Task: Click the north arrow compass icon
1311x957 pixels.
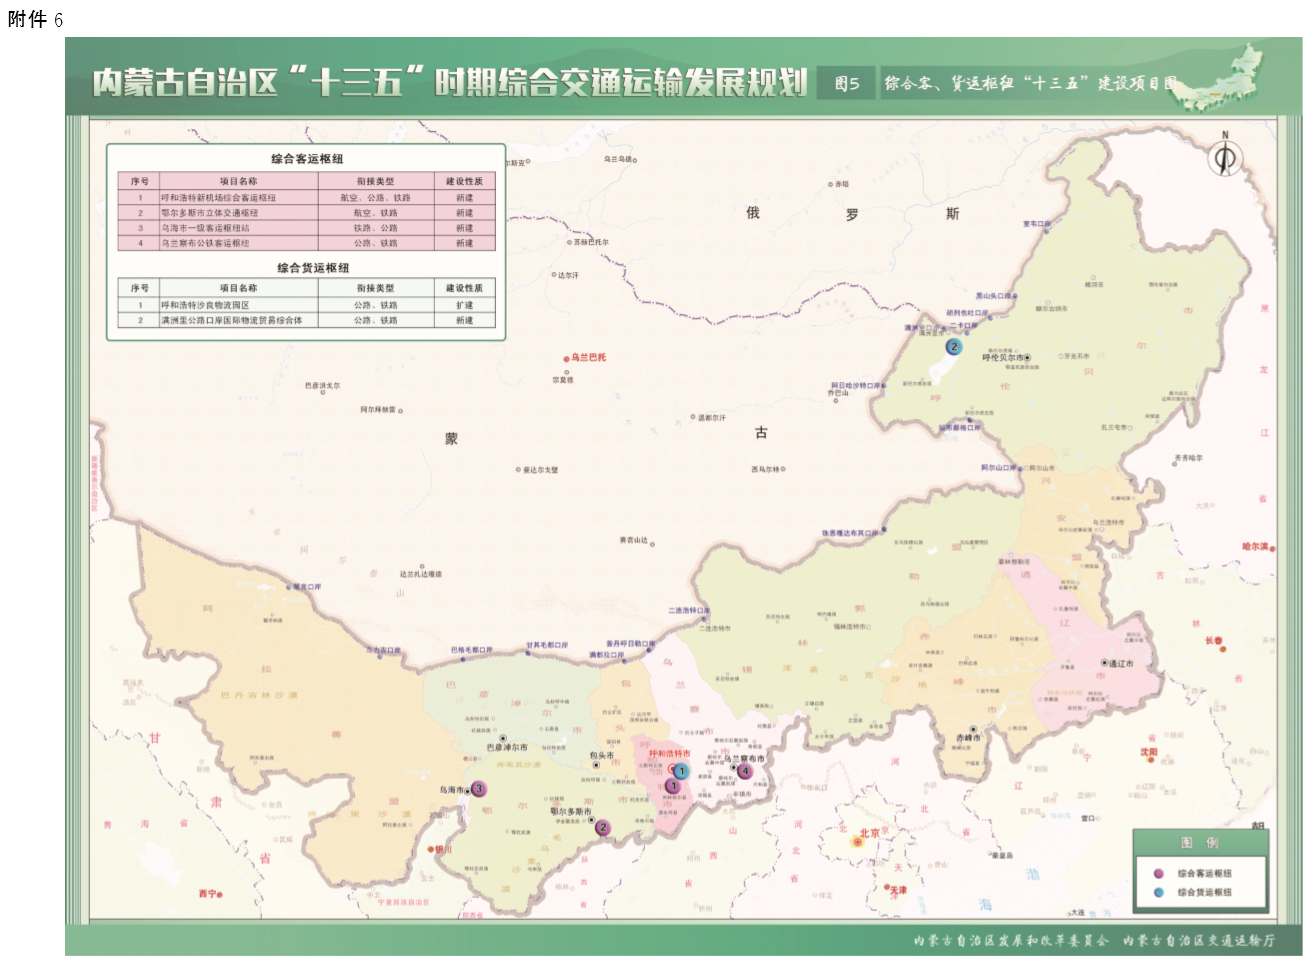Action: [1225, 155]
